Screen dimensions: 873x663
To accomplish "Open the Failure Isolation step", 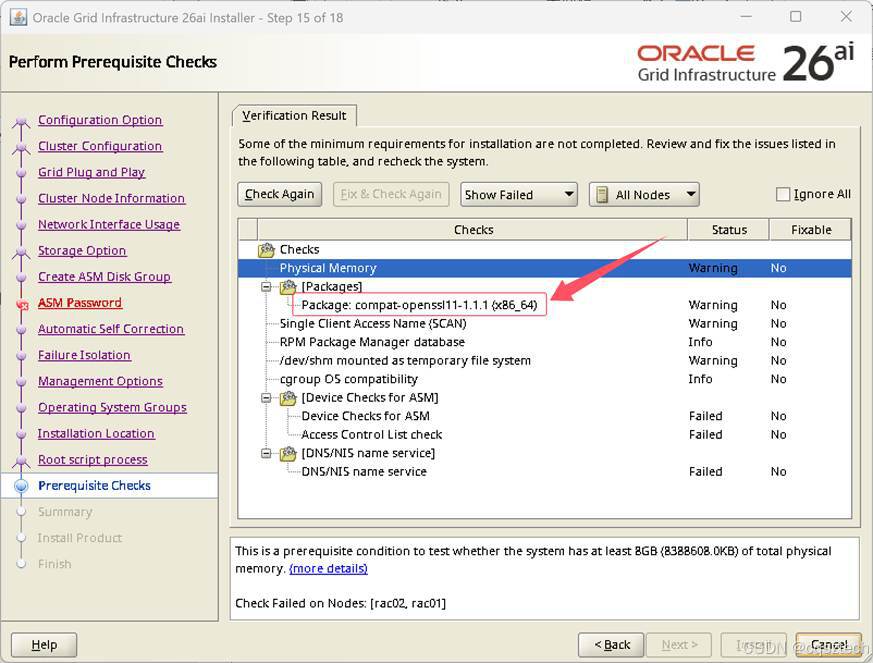I will pos(84,356).
